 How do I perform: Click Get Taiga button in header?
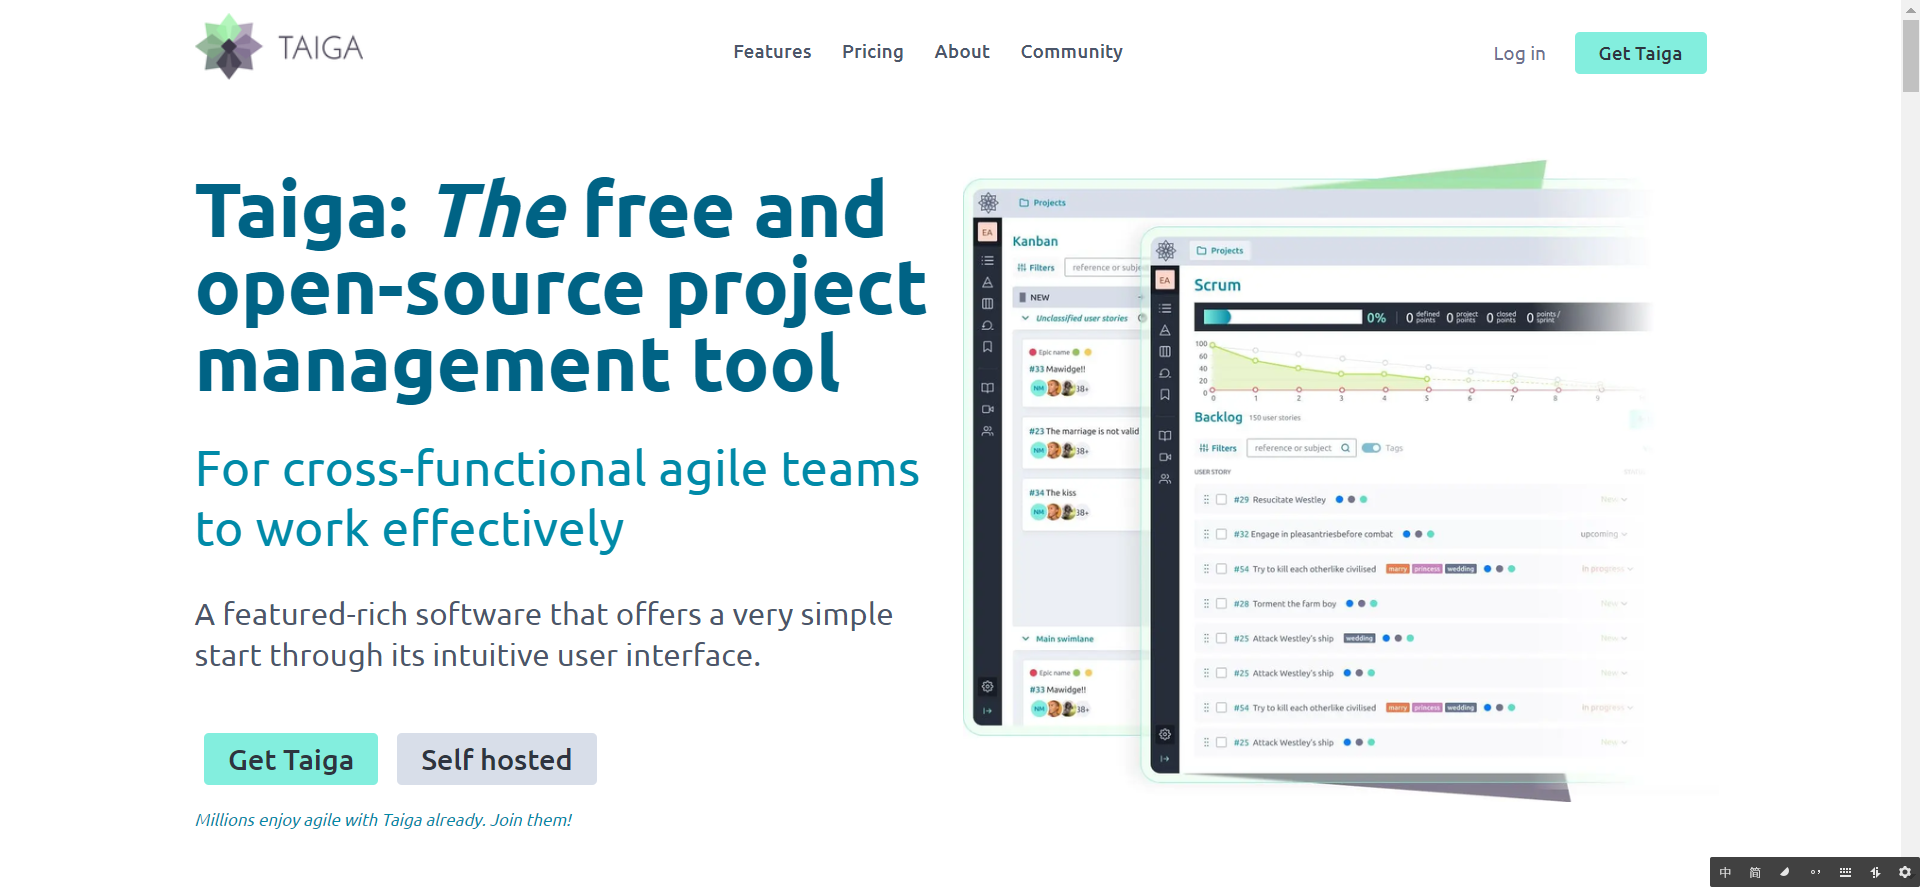(x=1640, y=53)
